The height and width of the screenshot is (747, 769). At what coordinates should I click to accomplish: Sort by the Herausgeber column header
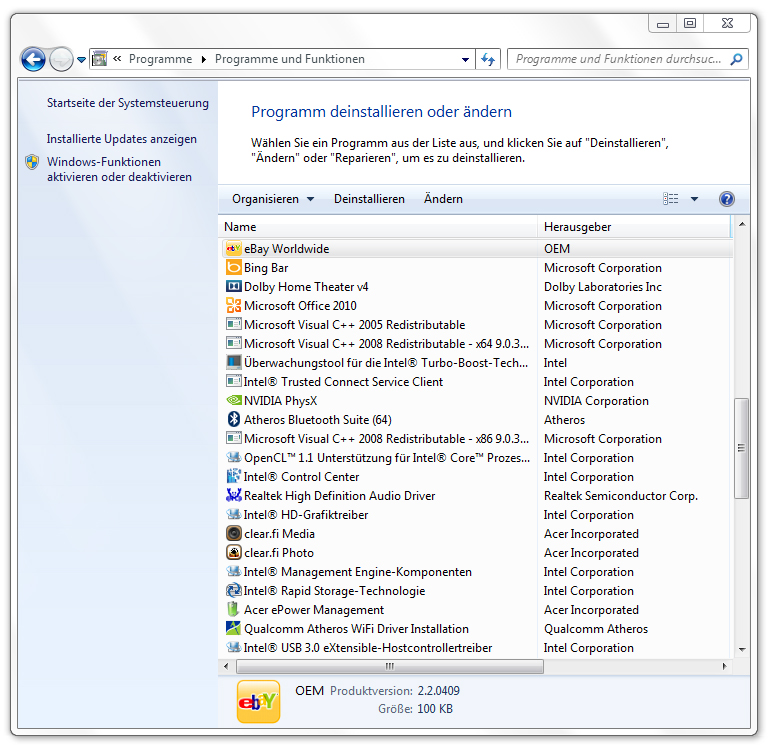point(634,227)
